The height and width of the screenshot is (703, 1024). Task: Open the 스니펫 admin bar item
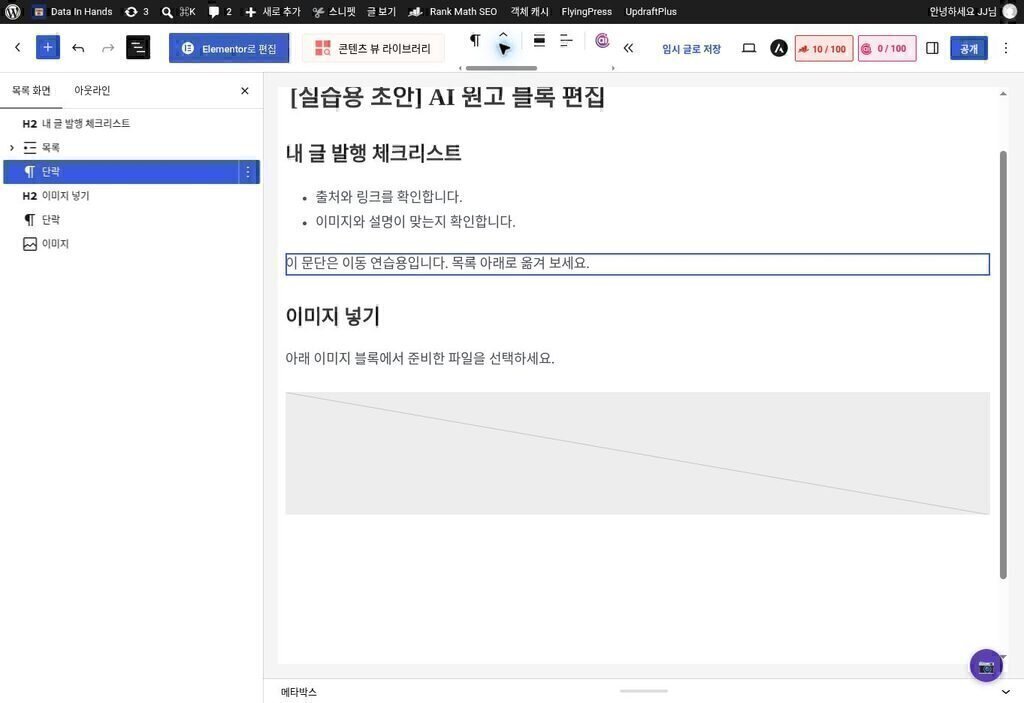point(334,12)
